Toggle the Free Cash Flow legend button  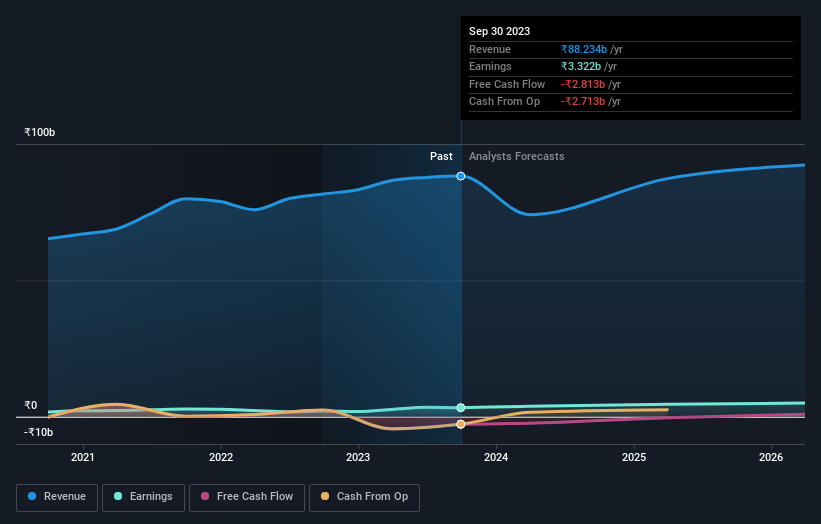pyautogui.click(x=247, y=497)
